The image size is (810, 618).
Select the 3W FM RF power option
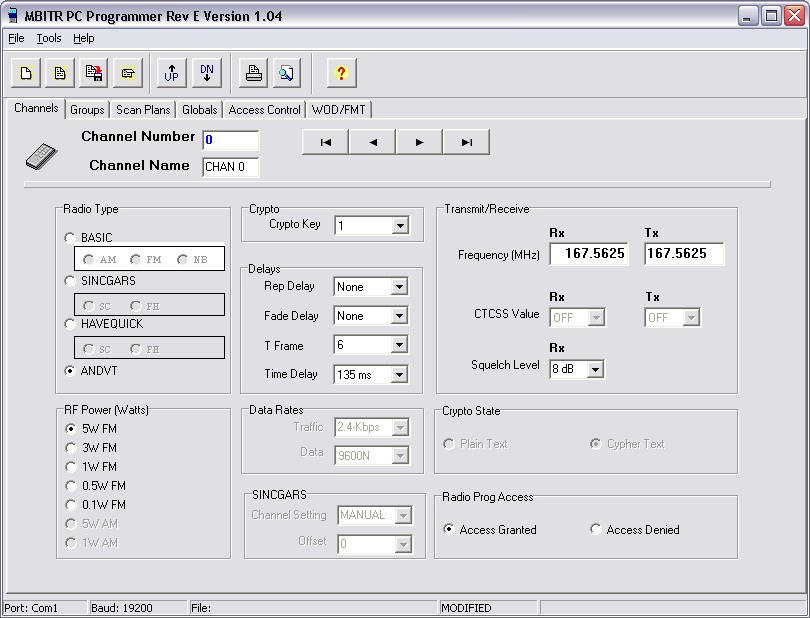click(x=71, y=447)
